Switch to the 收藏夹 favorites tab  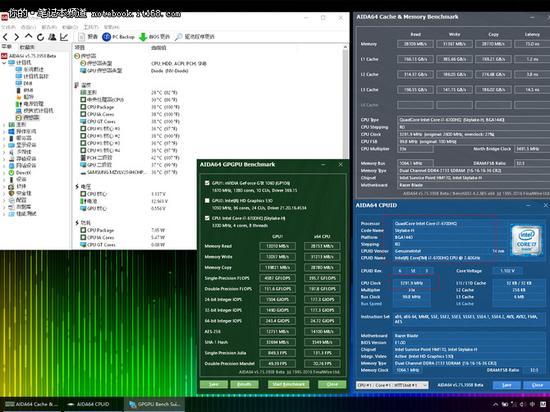click(27, 47)
